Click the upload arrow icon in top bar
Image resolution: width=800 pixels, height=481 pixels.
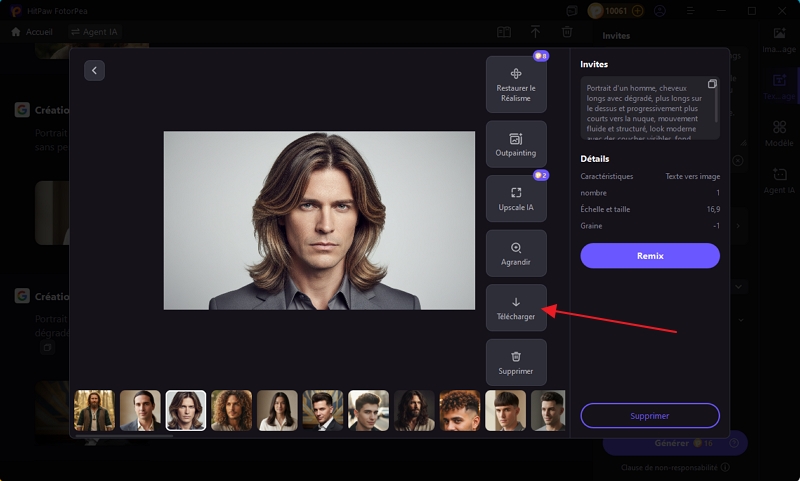coord(535,32)
